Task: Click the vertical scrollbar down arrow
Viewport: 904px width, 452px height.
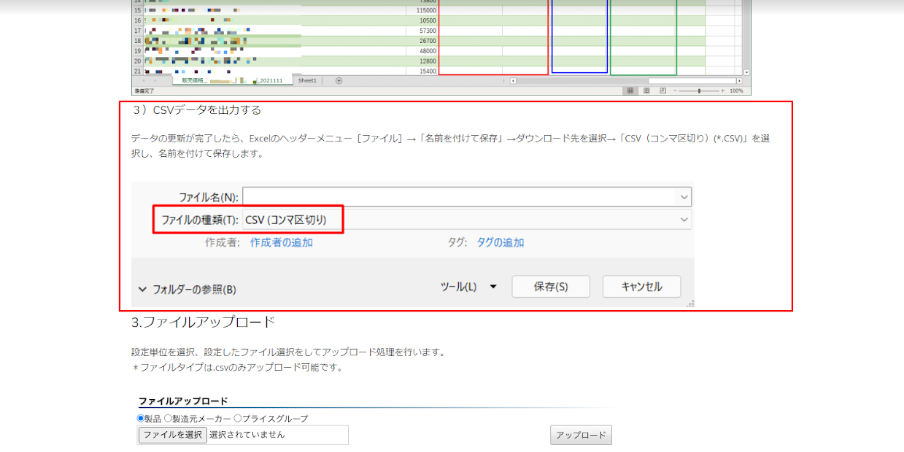Action: 746,73
